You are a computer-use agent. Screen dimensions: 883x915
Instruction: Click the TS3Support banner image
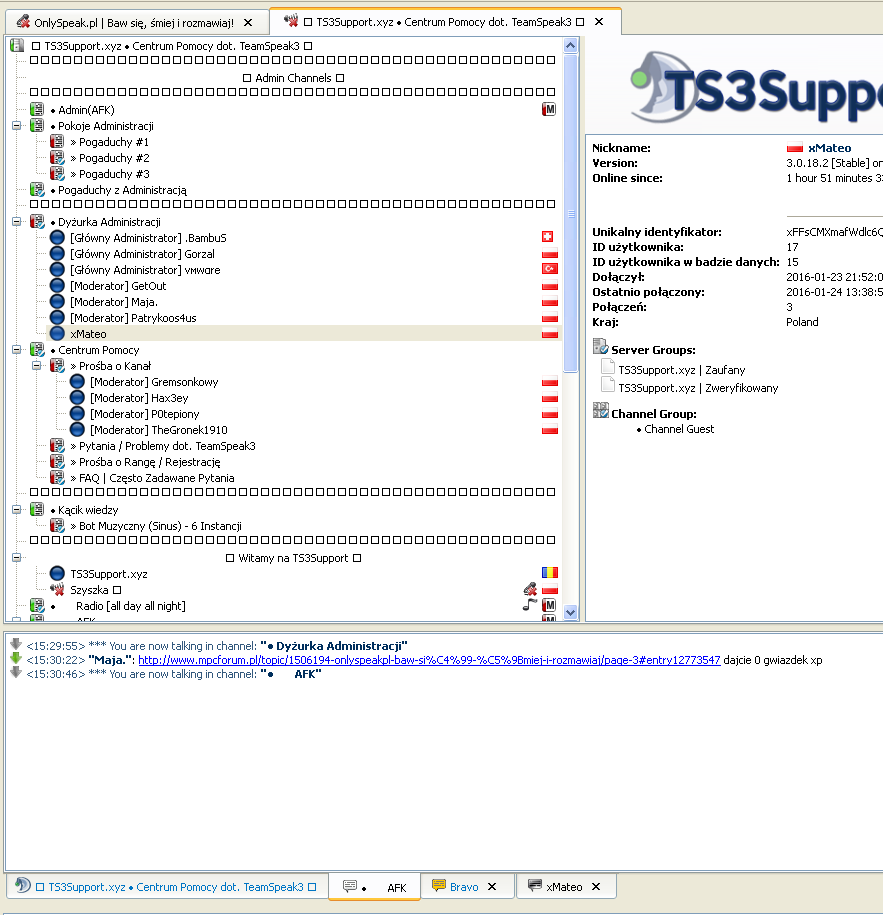[x=754, y=88]
